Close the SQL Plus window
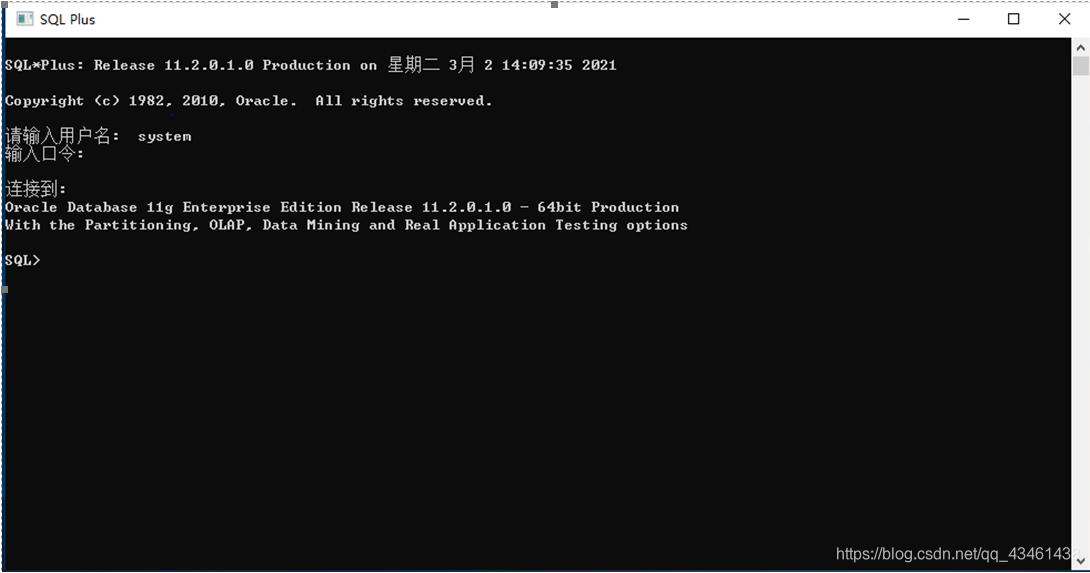1090x573 pixels. tap(1064, 19)
